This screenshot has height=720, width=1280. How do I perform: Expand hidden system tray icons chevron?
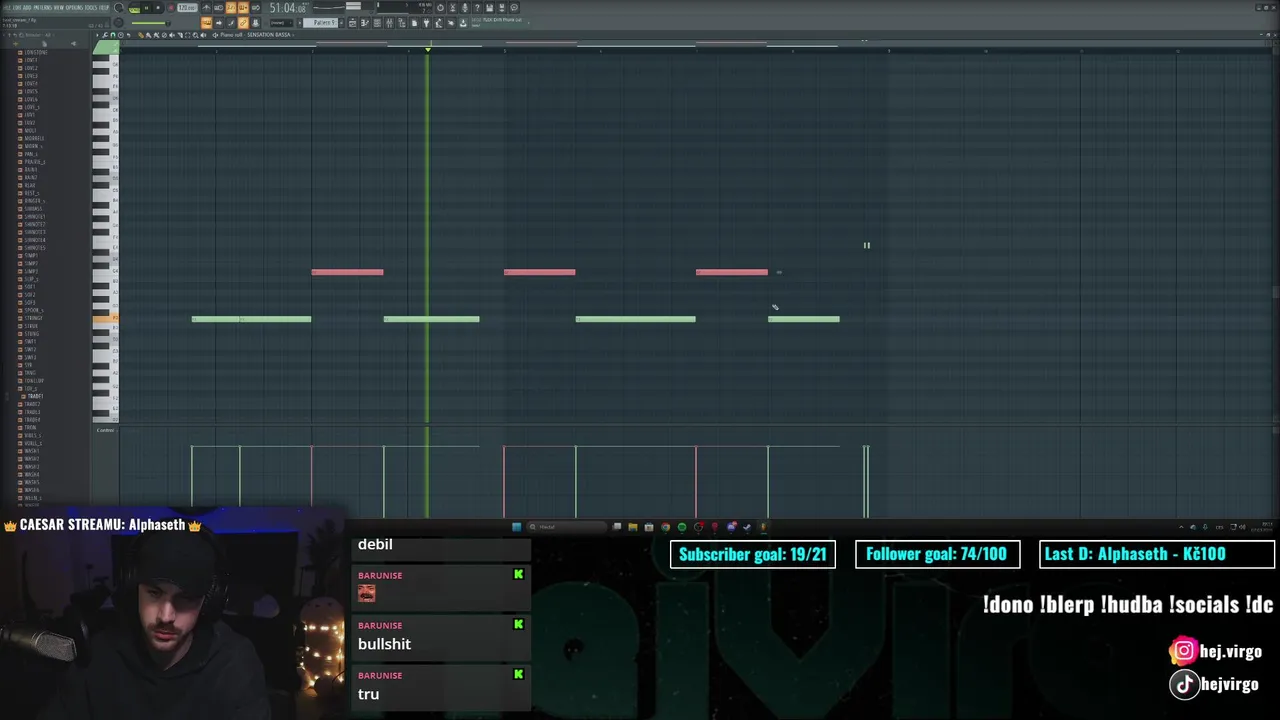click(x=1181, y=526)
